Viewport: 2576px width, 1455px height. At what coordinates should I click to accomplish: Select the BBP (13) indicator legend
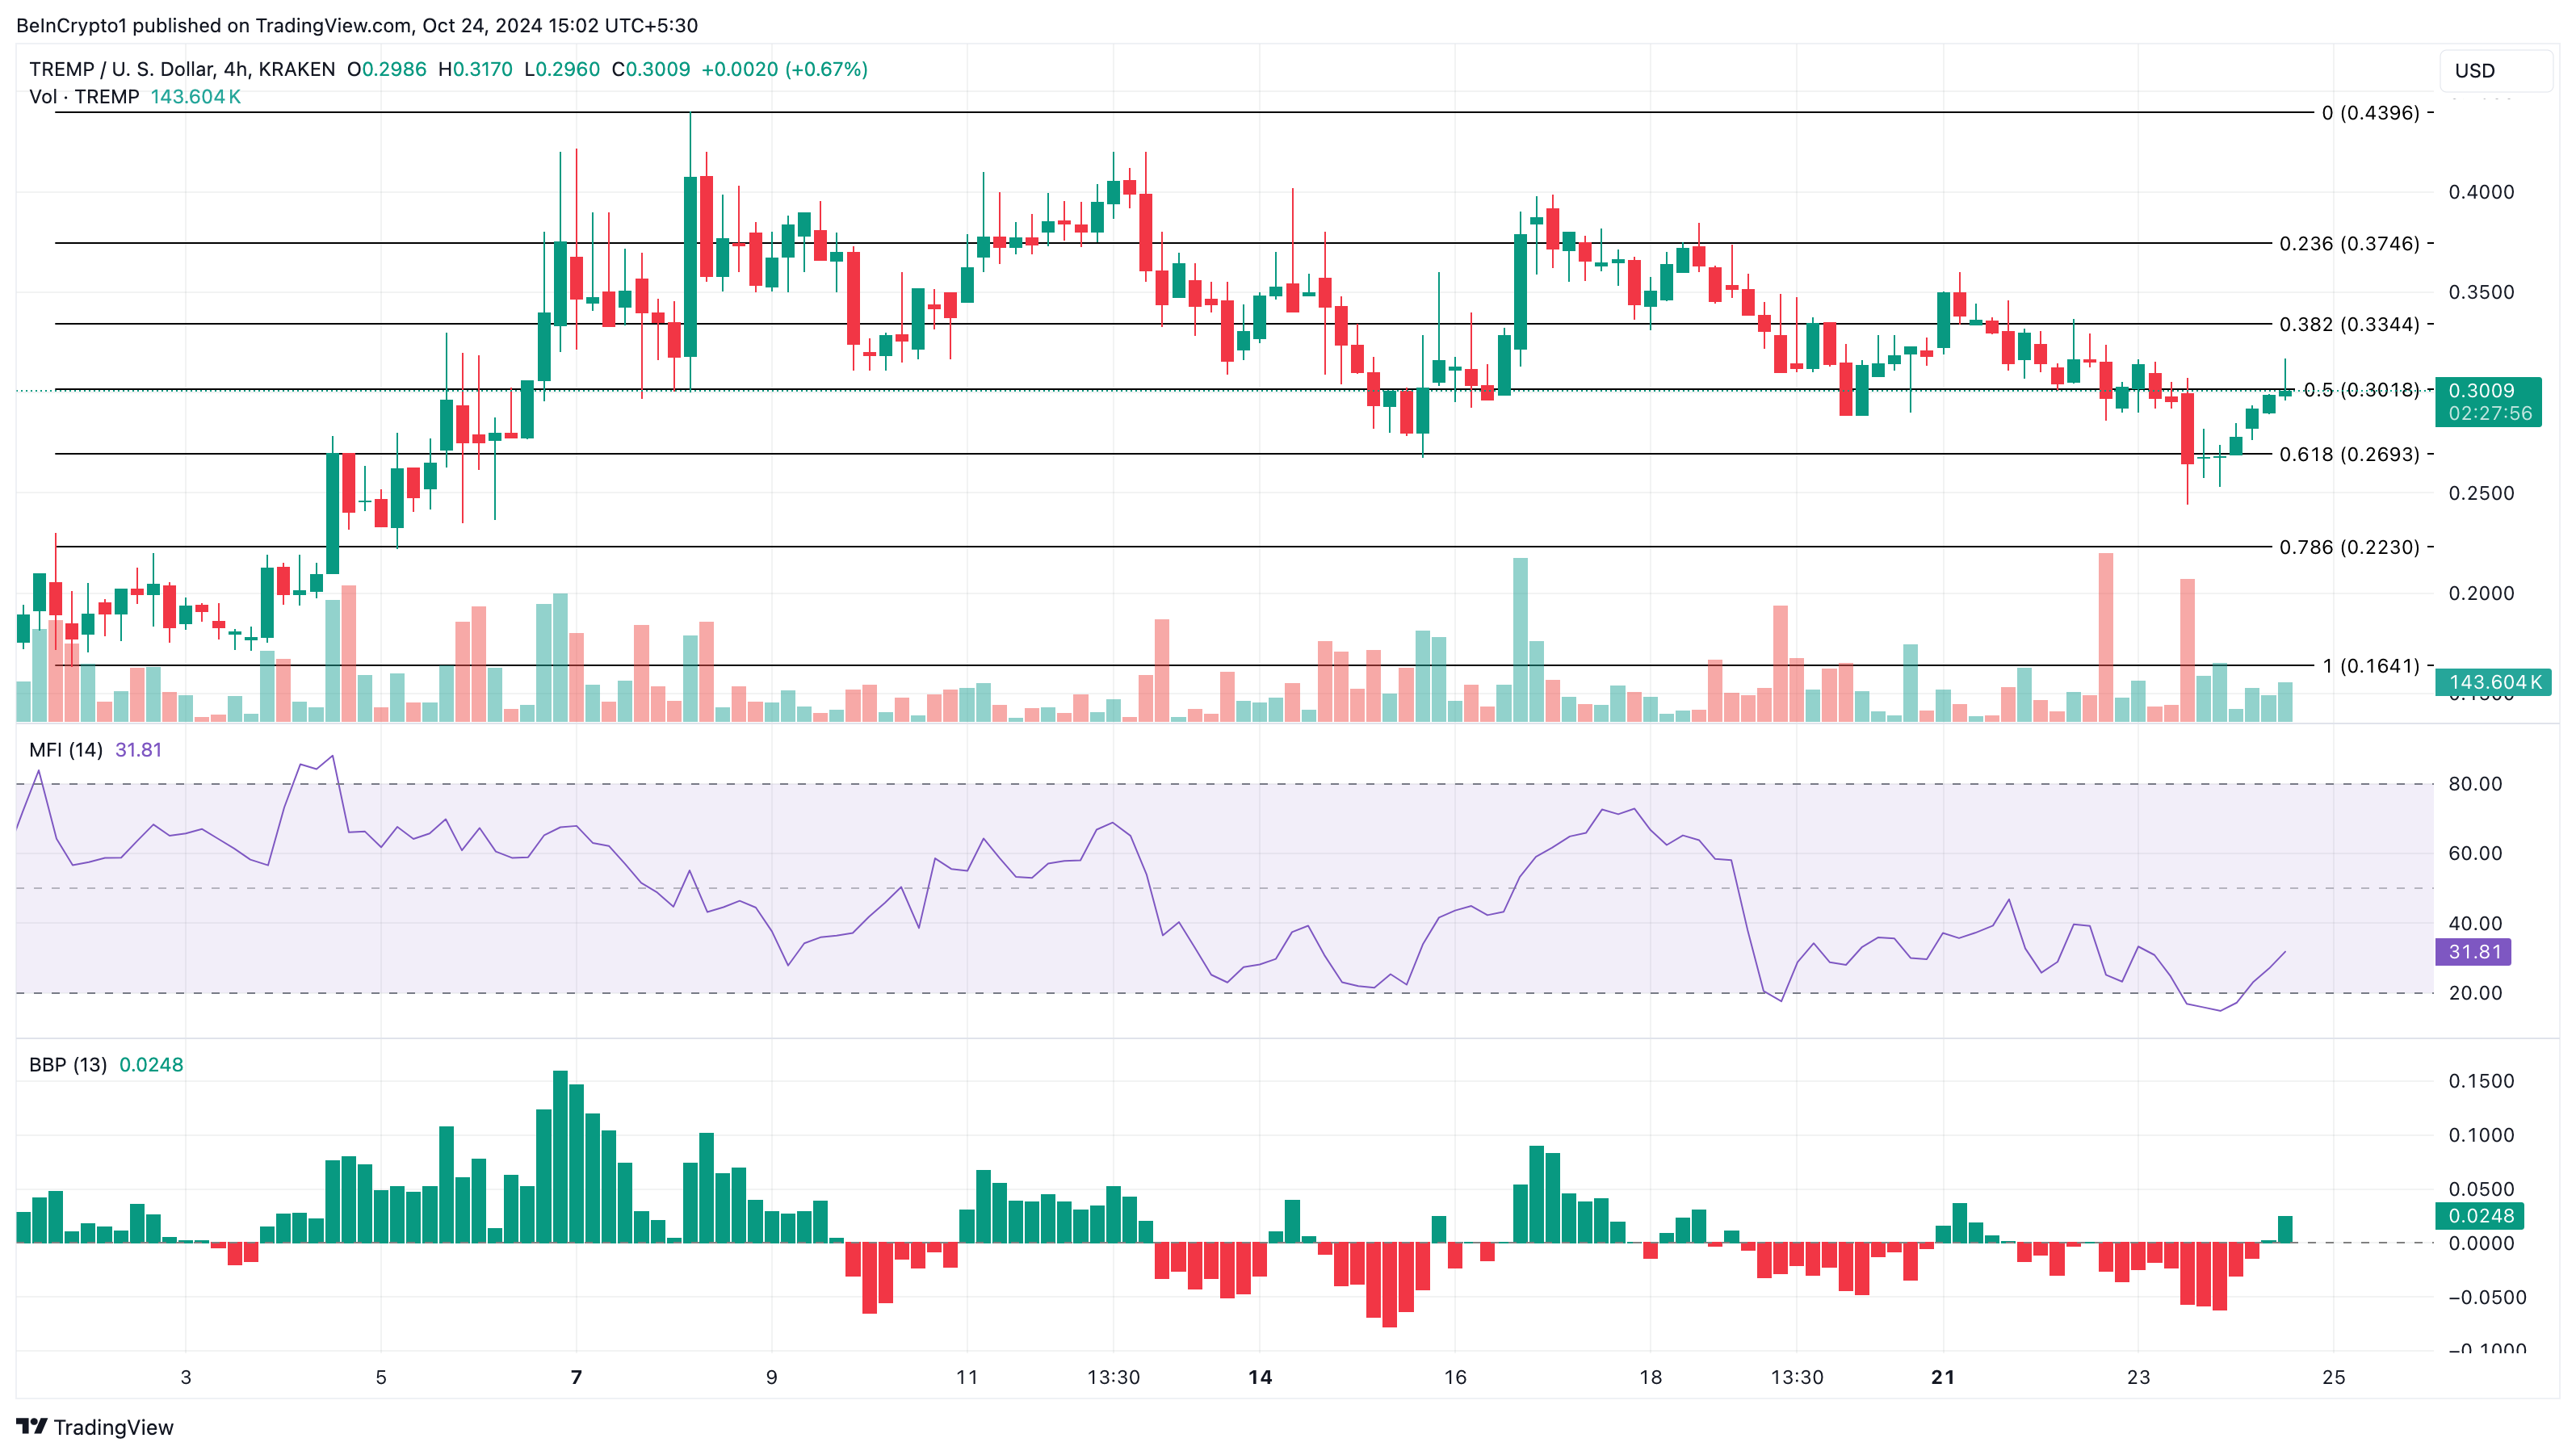tap(68, 1065)
